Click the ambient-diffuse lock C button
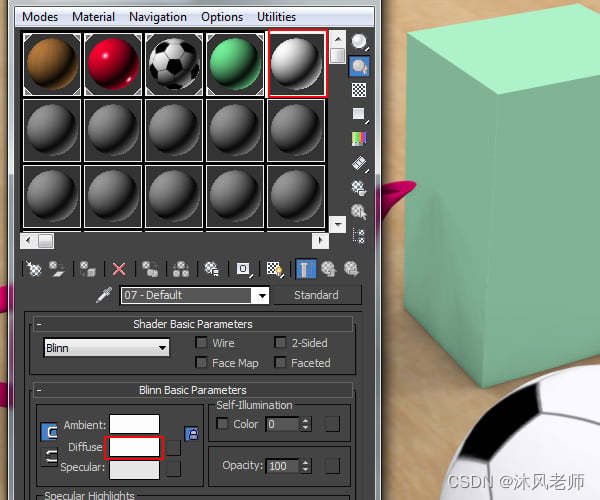The image size is (600, 500). 49,432
